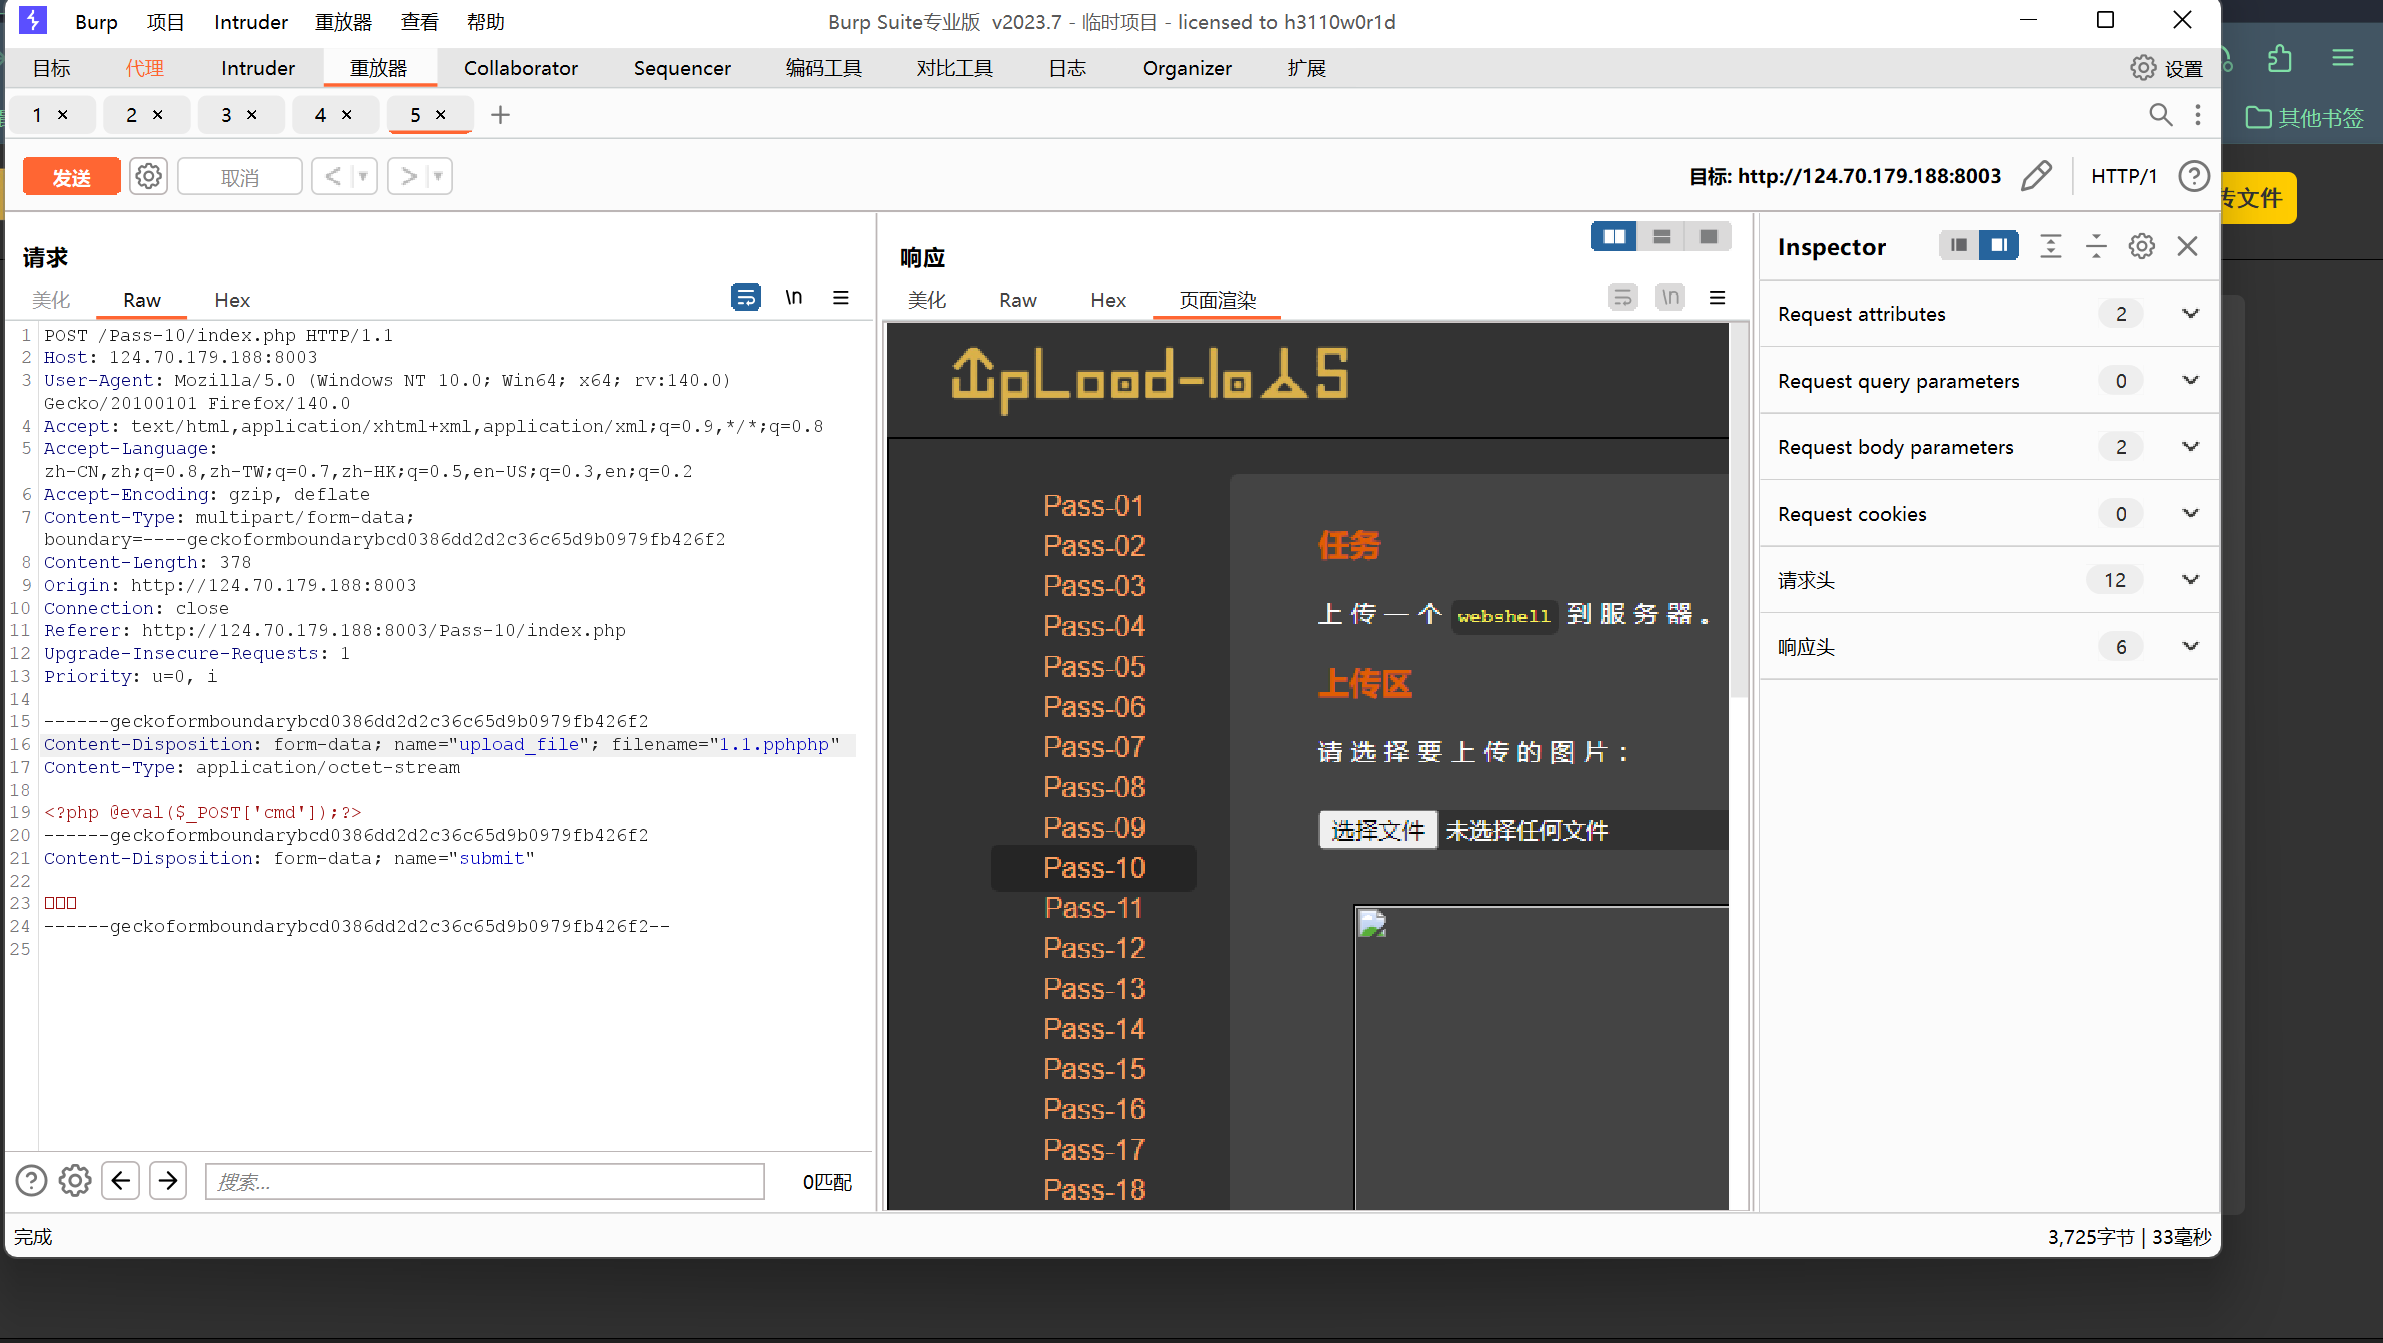This screenshot has height=1343, width=2383.
Task: Click the 发送 send button
Action: coord(71,176)
